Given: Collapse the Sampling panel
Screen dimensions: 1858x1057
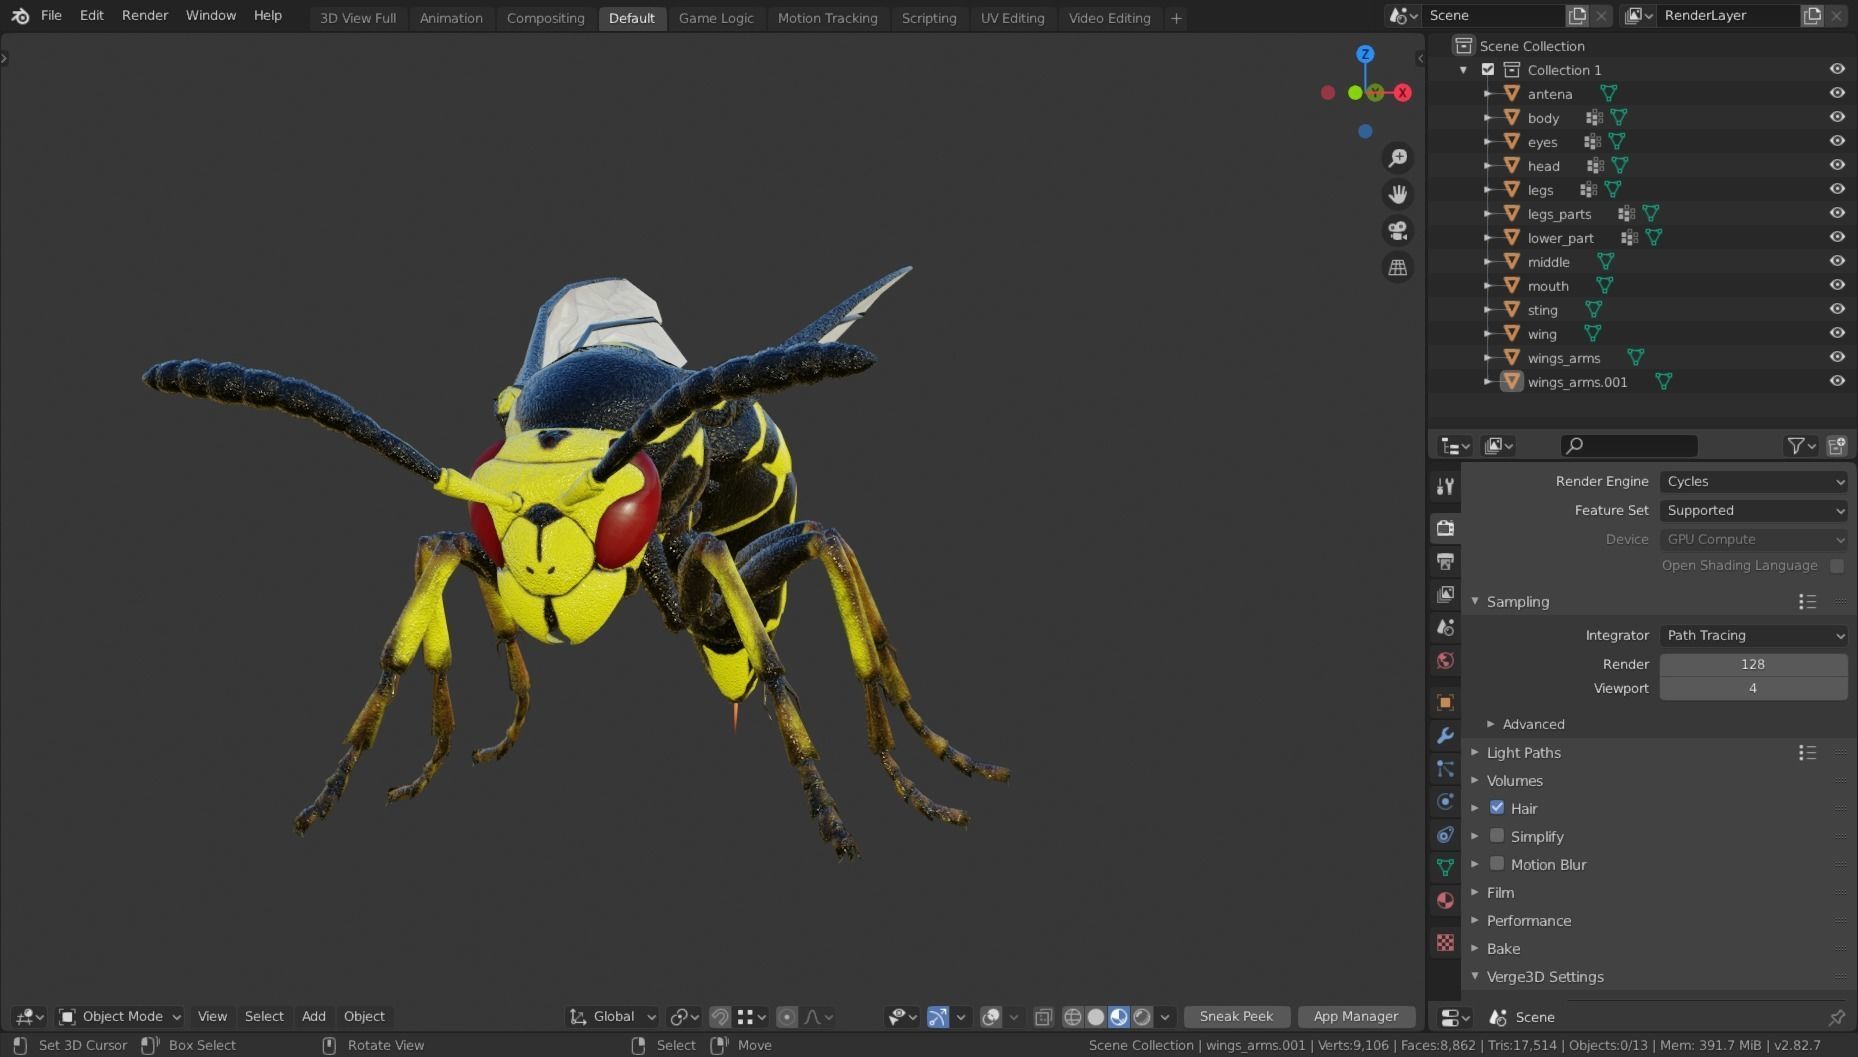Looking at the screenshot, I should pos(1517,601).
